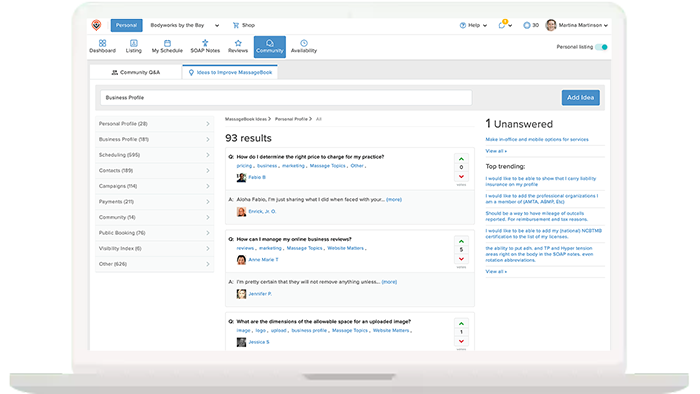Click the Add Idea button
The image size is (700, 394).
click(580, 98)
